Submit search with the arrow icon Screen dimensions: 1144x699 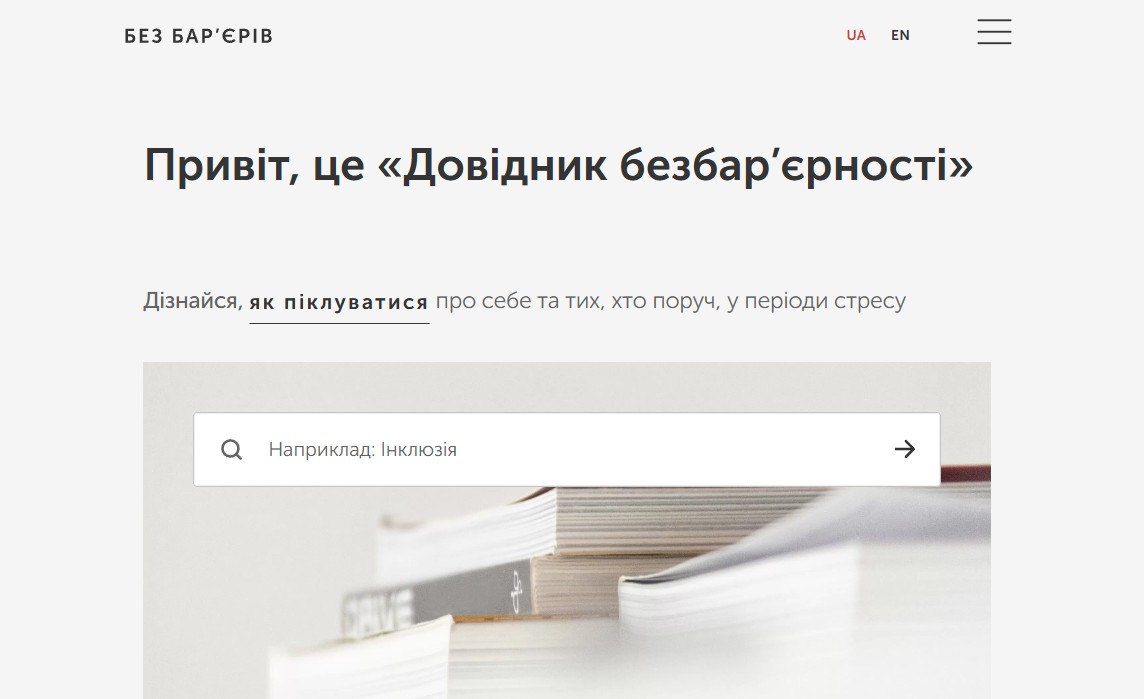(x=904, y=450)
